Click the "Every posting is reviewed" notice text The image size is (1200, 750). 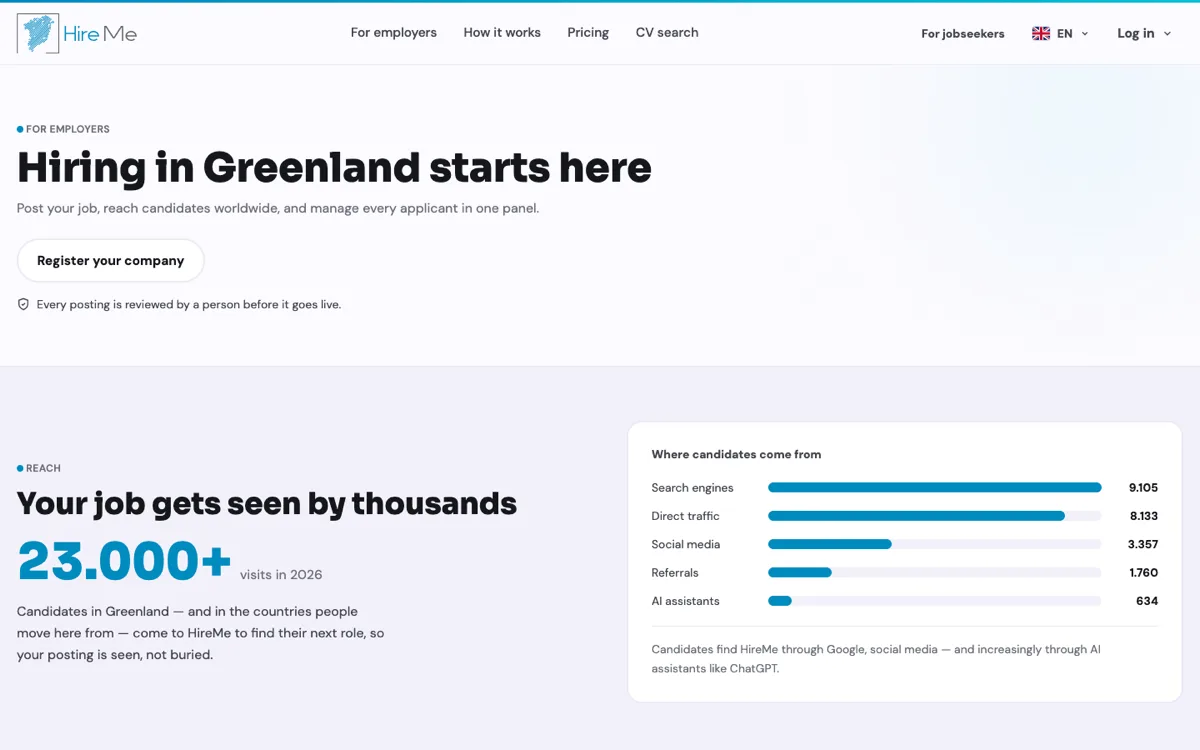[189, 304]
